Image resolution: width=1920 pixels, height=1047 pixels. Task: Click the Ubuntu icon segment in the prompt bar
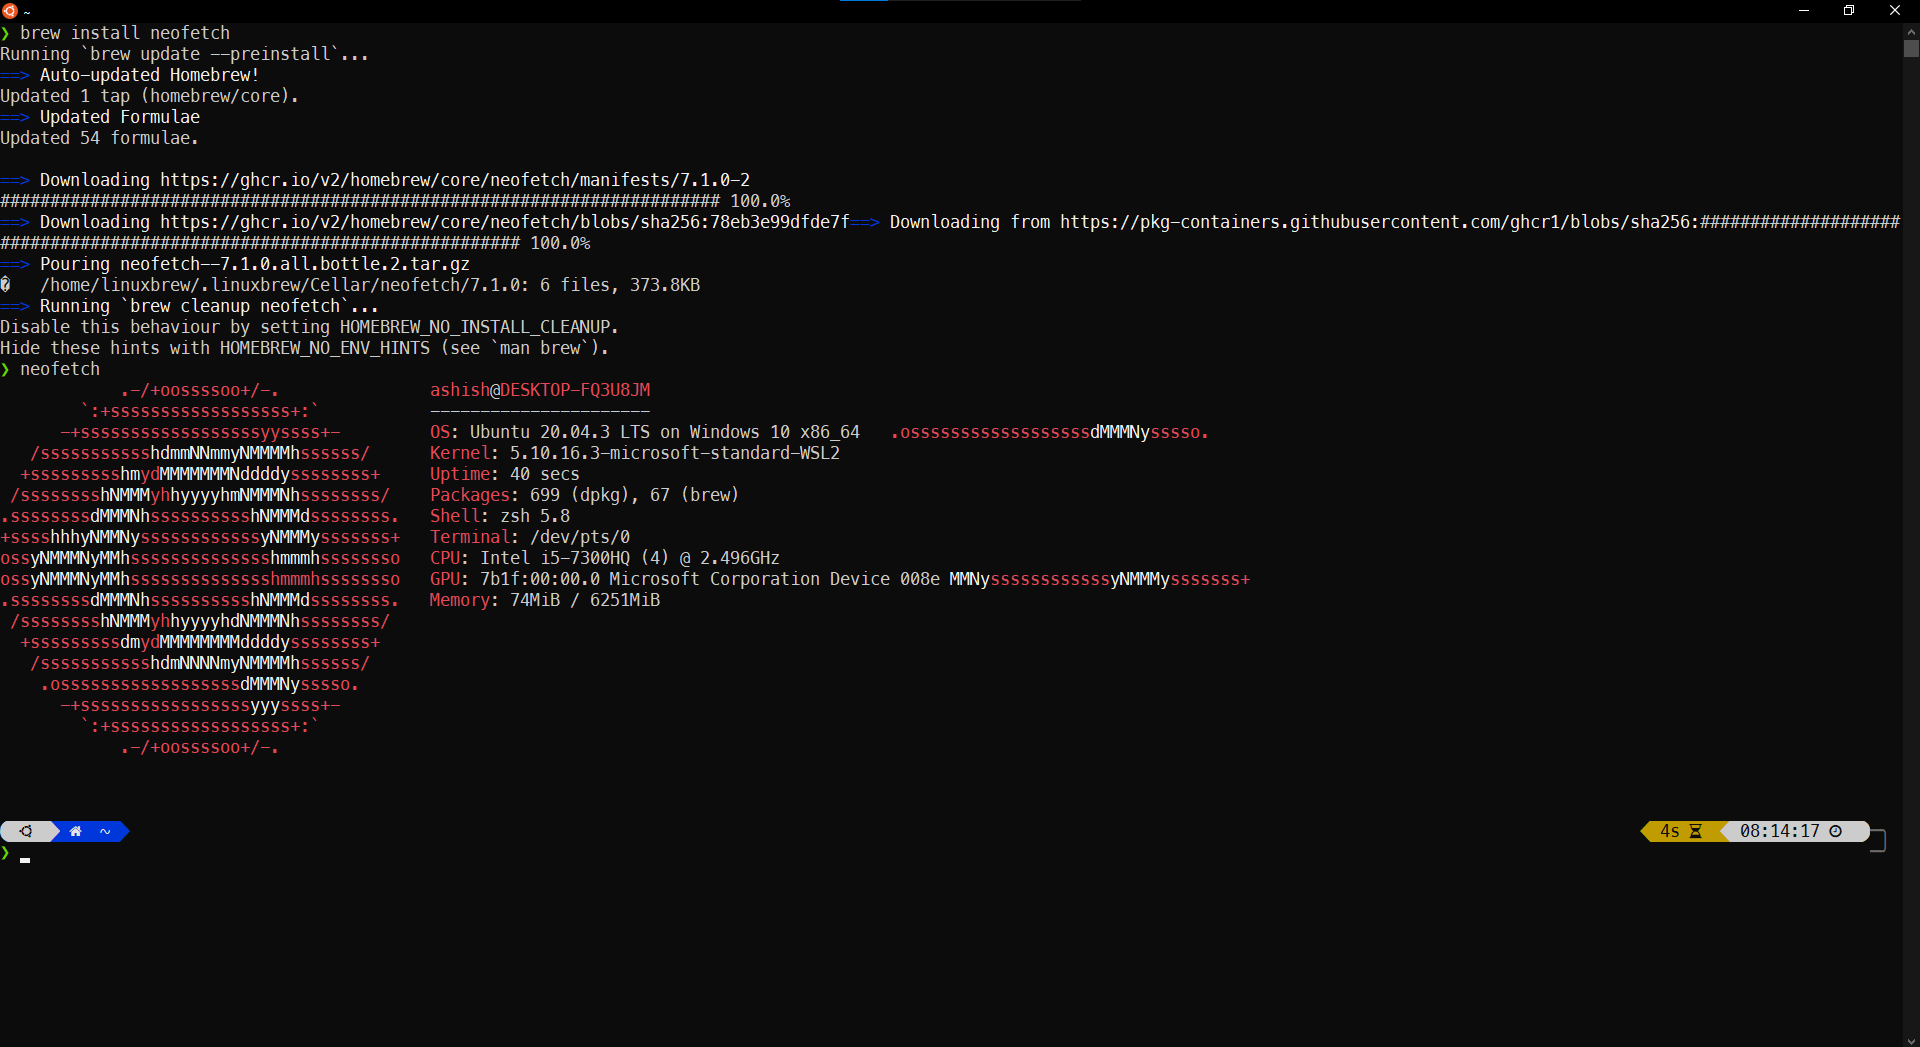(27, 831)
